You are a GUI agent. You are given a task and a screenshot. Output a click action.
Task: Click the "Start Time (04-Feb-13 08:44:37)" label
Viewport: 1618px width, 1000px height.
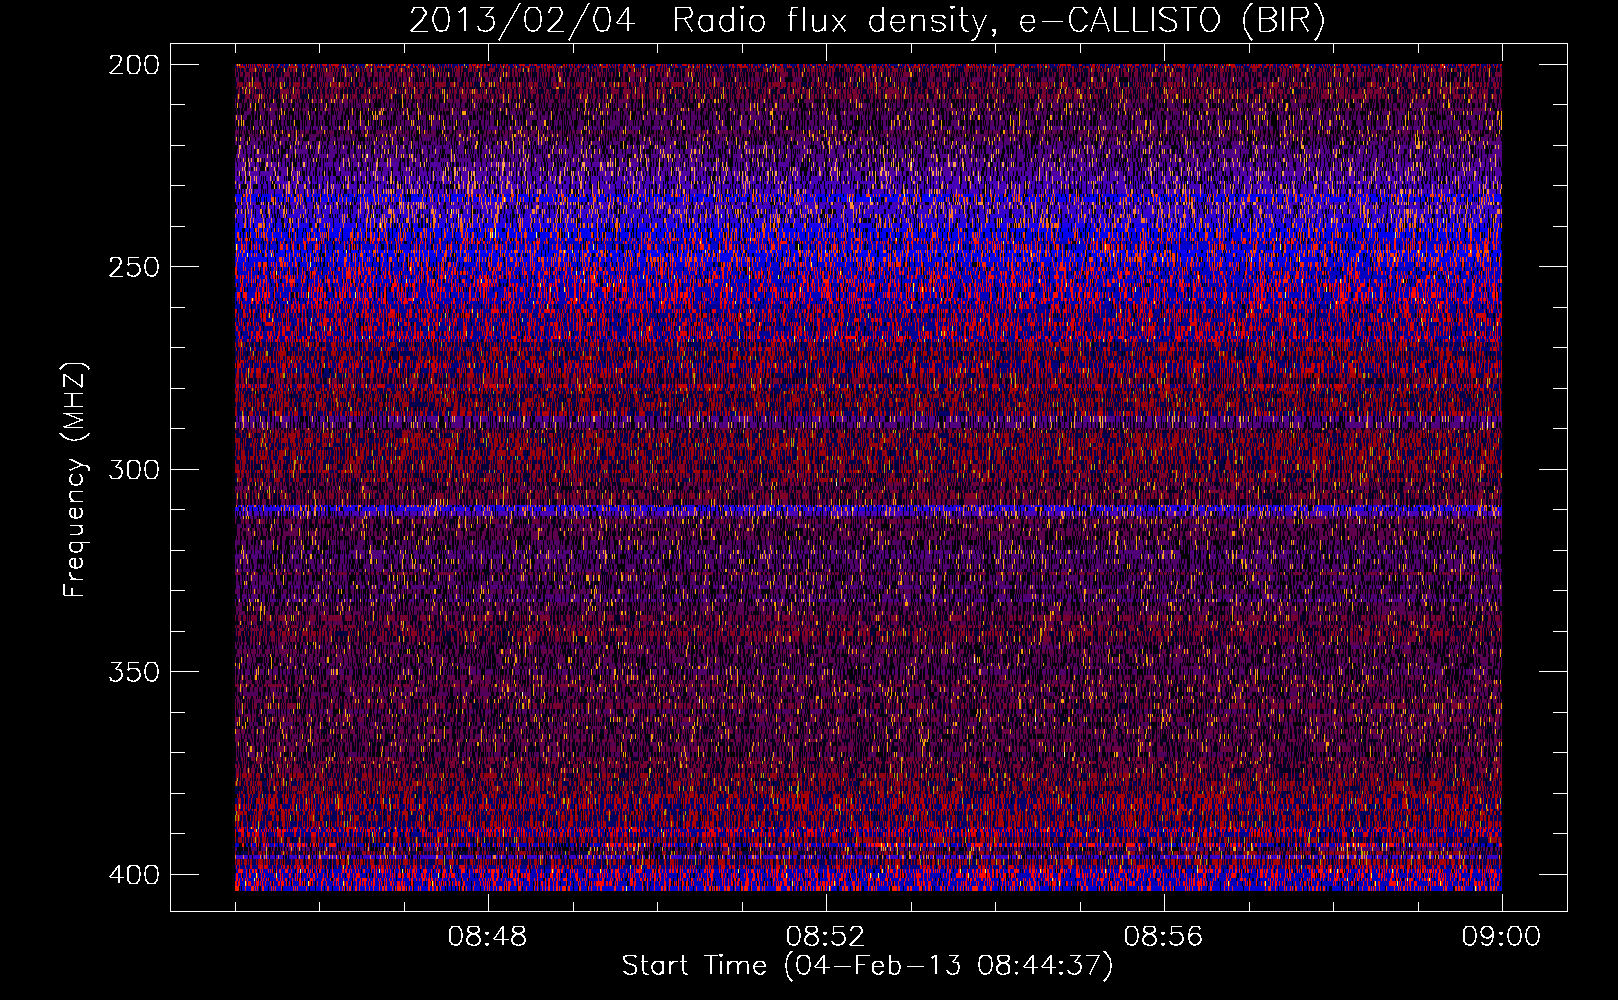coord(867,966)
